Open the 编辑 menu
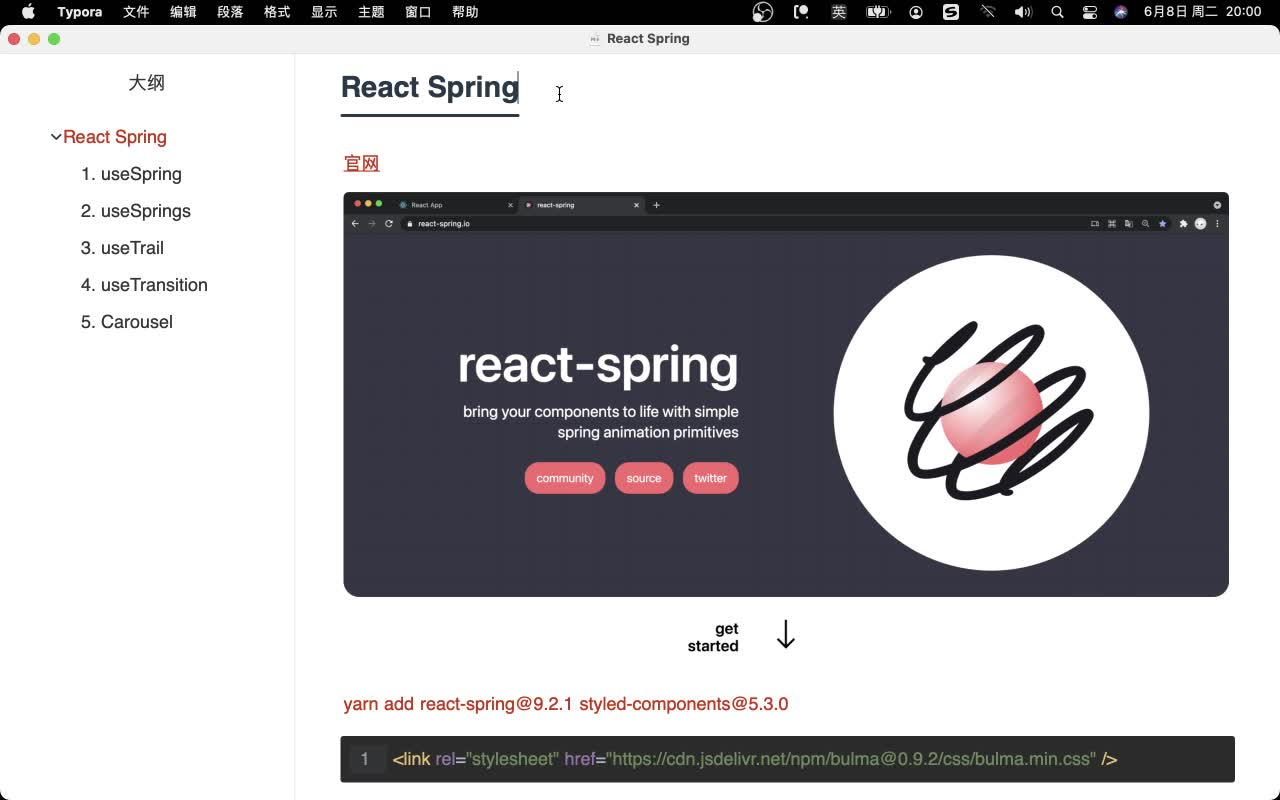The height and width of the screenshot is (800, 1280). 183,12
